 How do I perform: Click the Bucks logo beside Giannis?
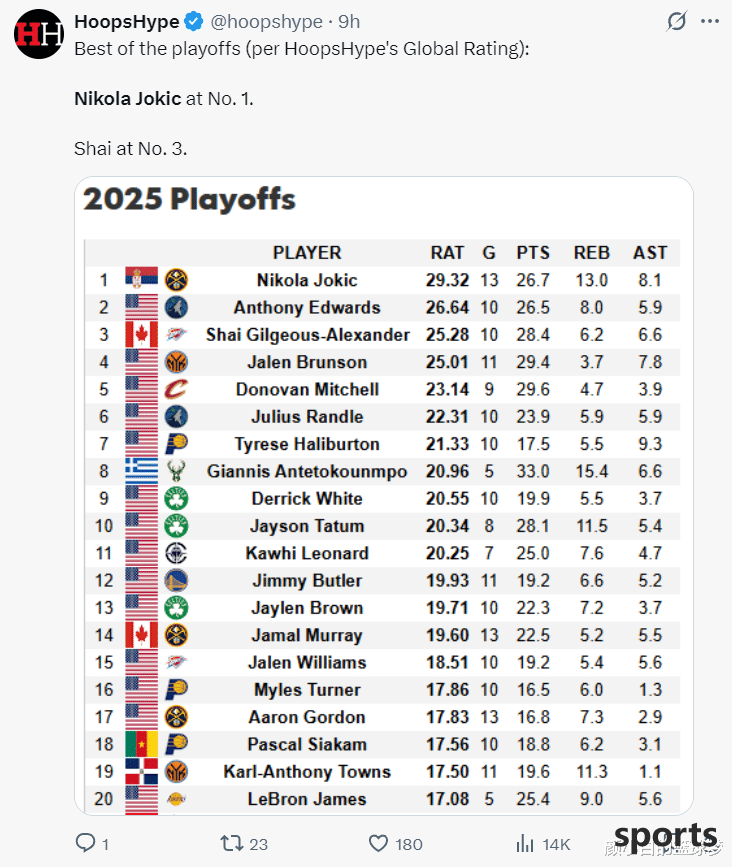176,471
